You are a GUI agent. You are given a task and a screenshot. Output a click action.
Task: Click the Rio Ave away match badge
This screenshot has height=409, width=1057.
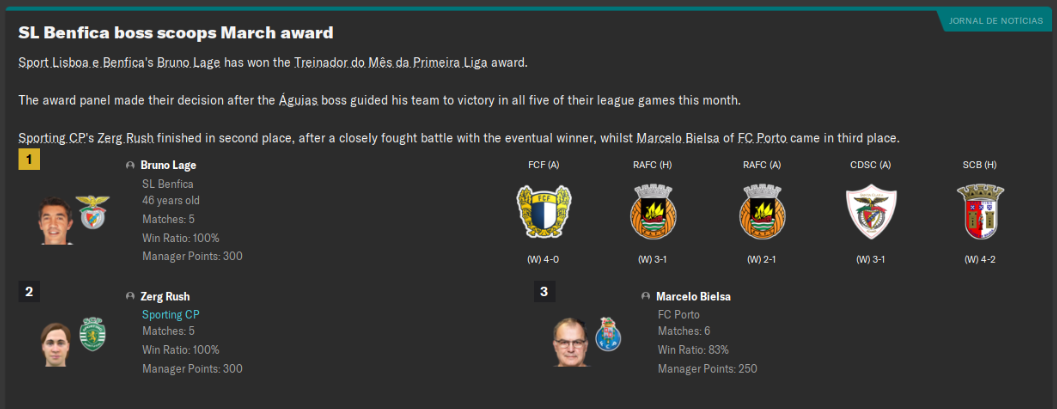761,211
